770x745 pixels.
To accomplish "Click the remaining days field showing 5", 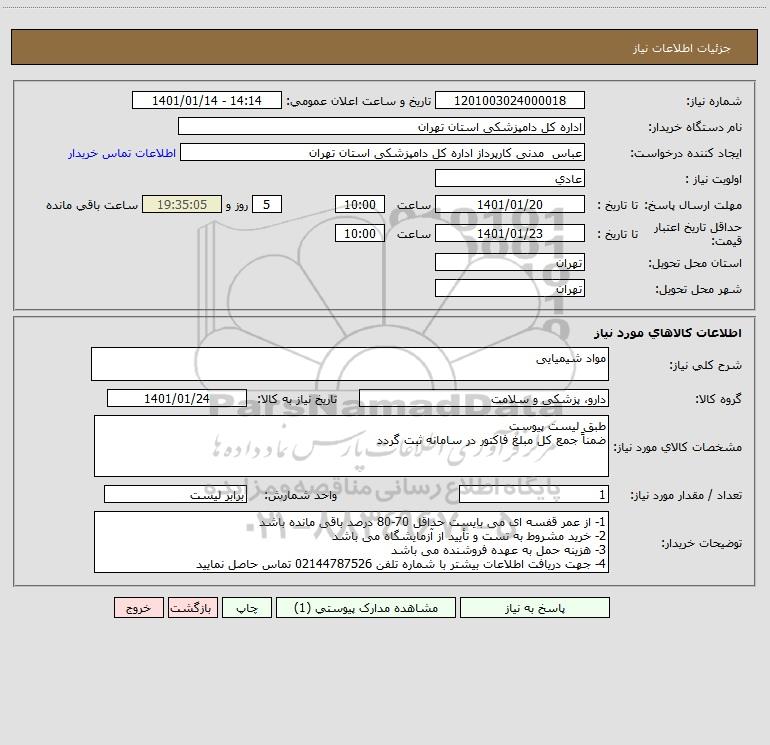I will [267, 204].
